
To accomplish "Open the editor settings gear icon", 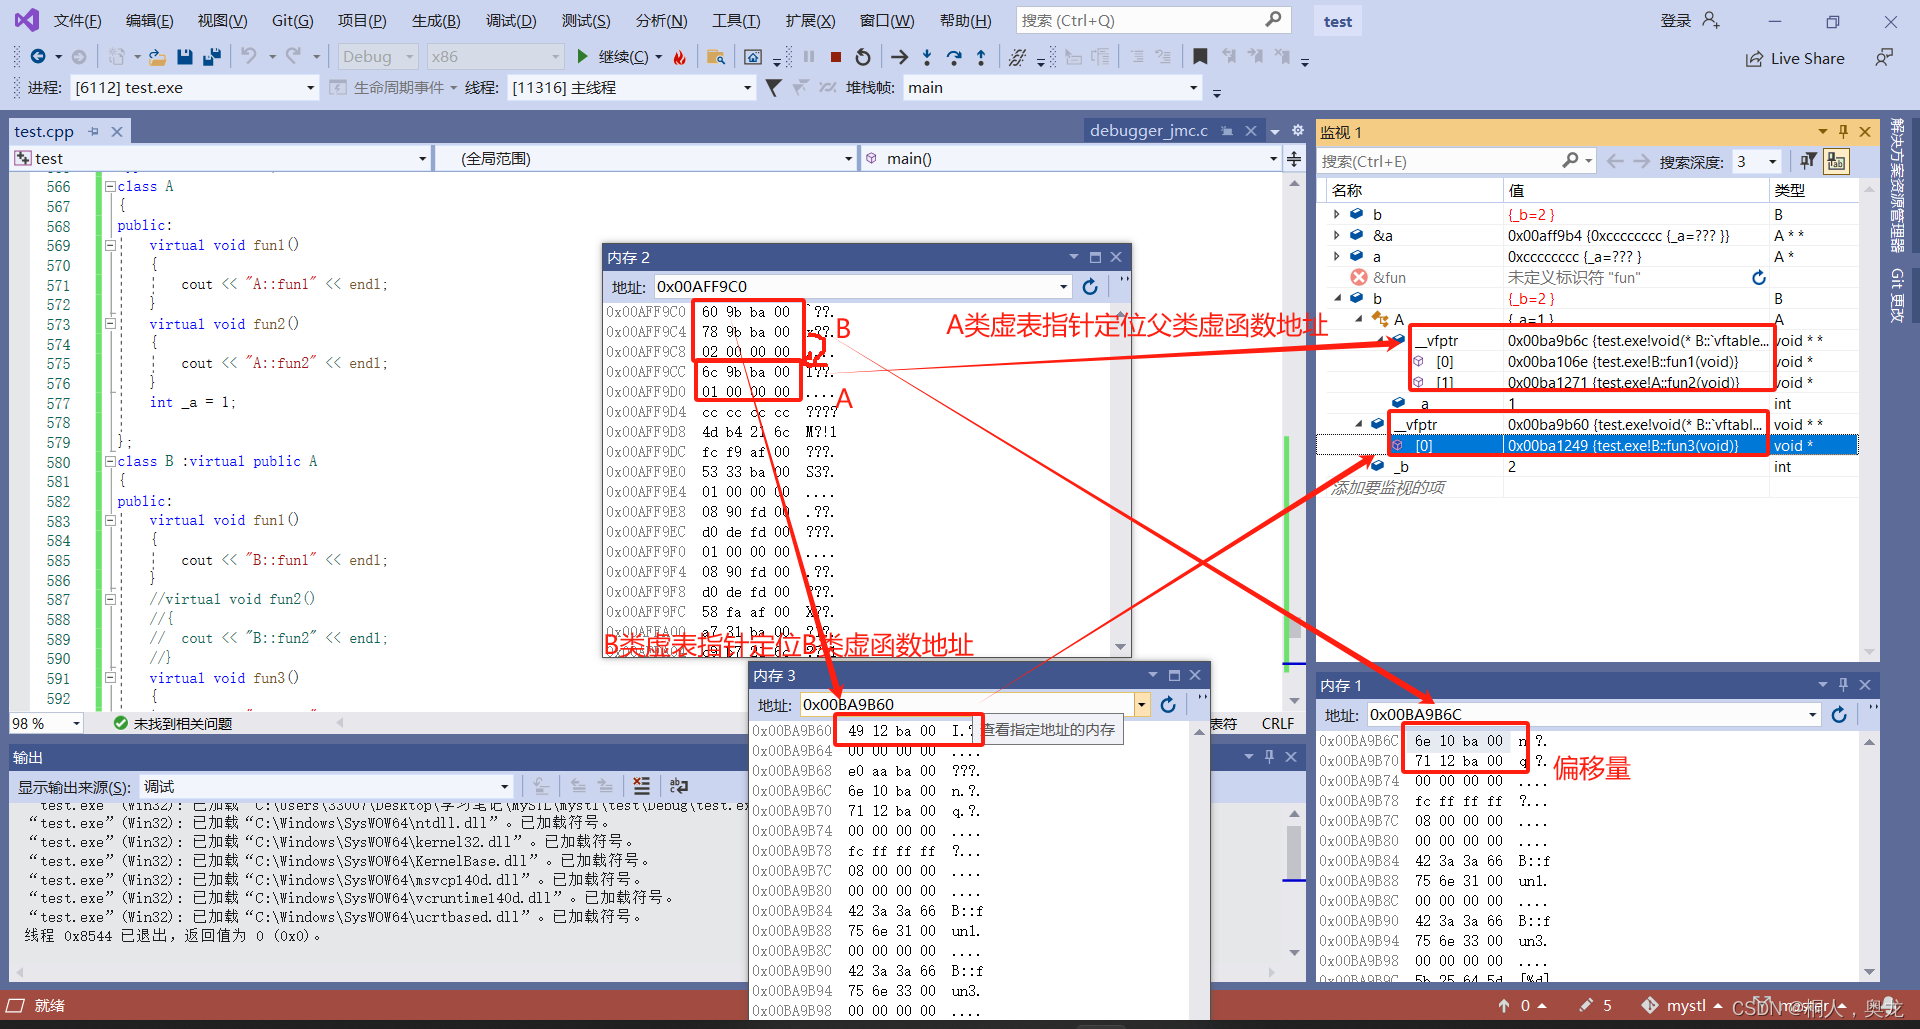I will [1298, 131].
